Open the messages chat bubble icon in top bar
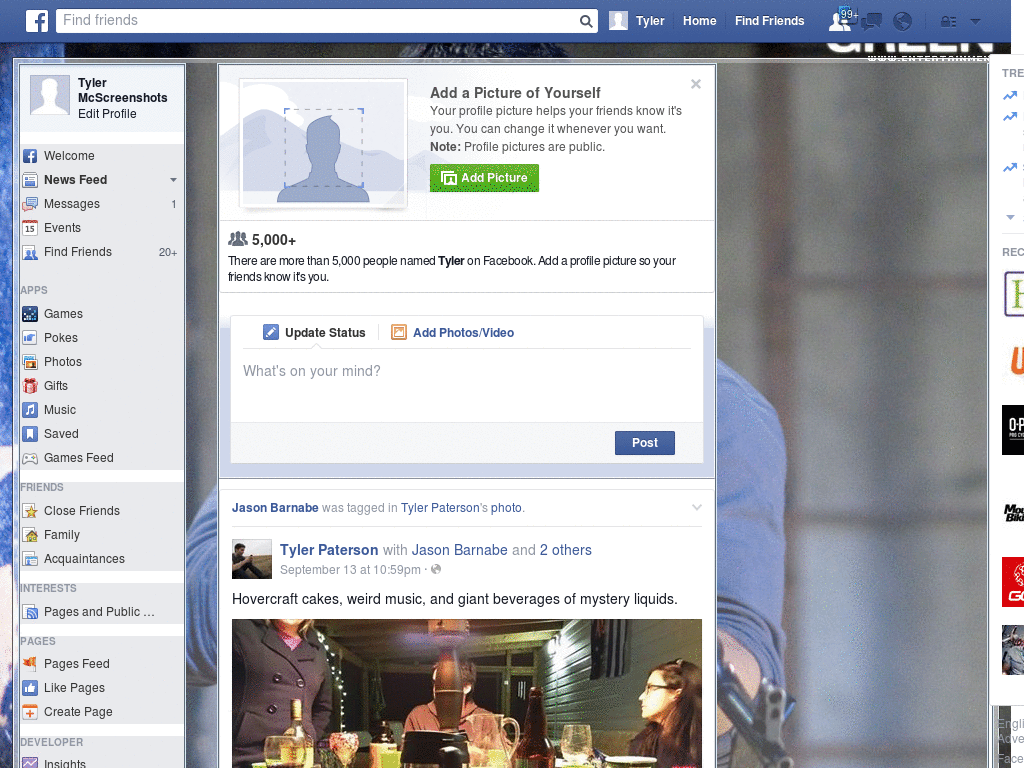Screen dimensions: 1024x768 tap(871, 22)
